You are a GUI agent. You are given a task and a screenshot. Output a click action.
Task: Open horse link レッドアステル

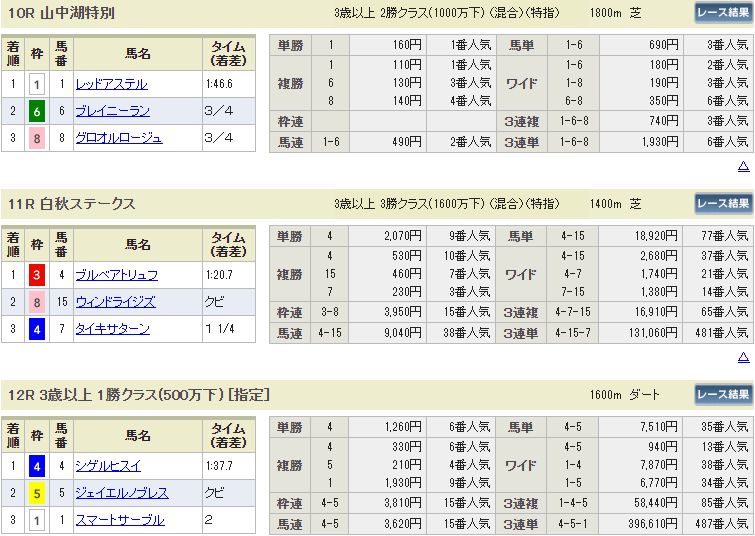pyautogui.click(x=111, y=84)
